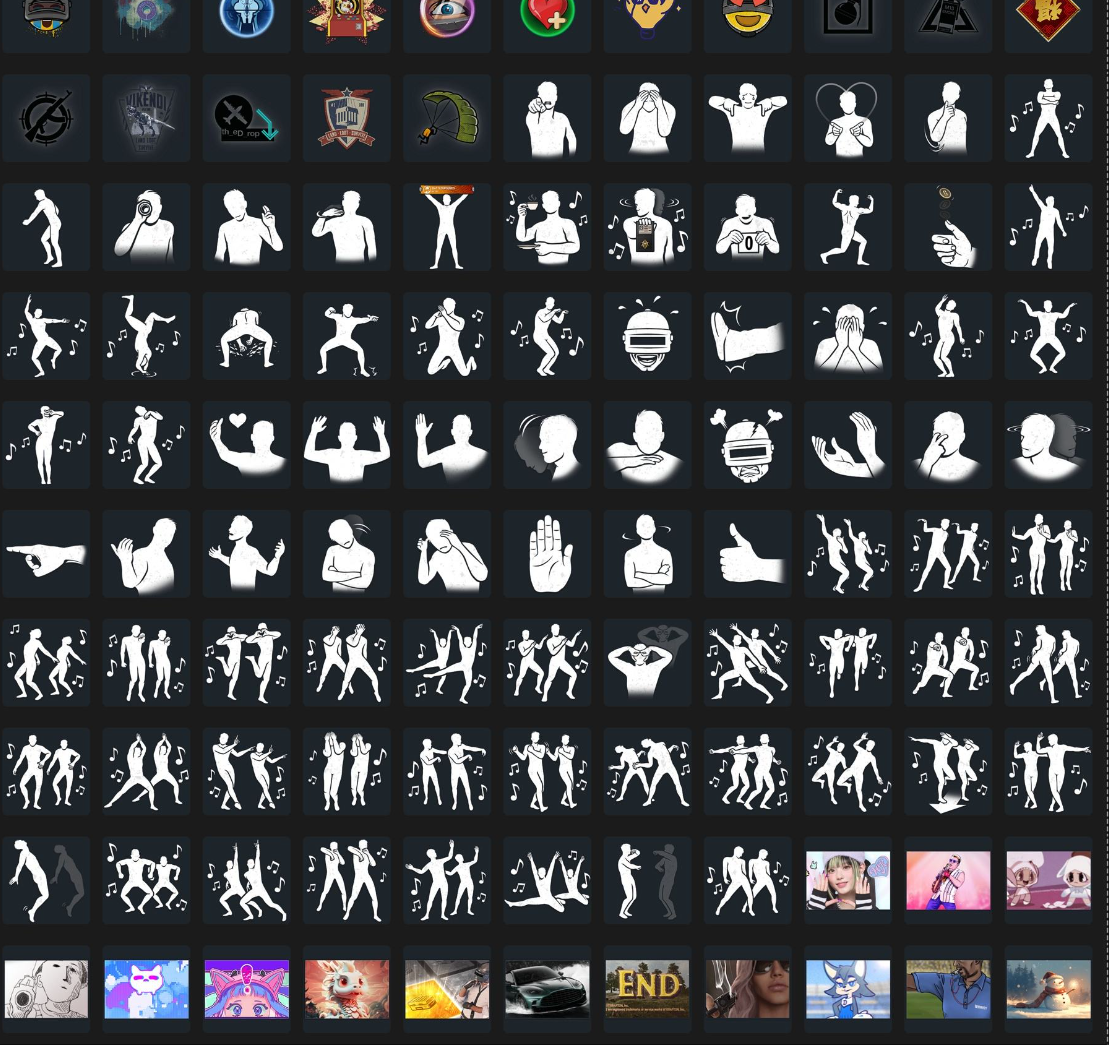Choose the coffee-drinking emote with music notes
1109x1045 pixels.
[x=547, y=227]
